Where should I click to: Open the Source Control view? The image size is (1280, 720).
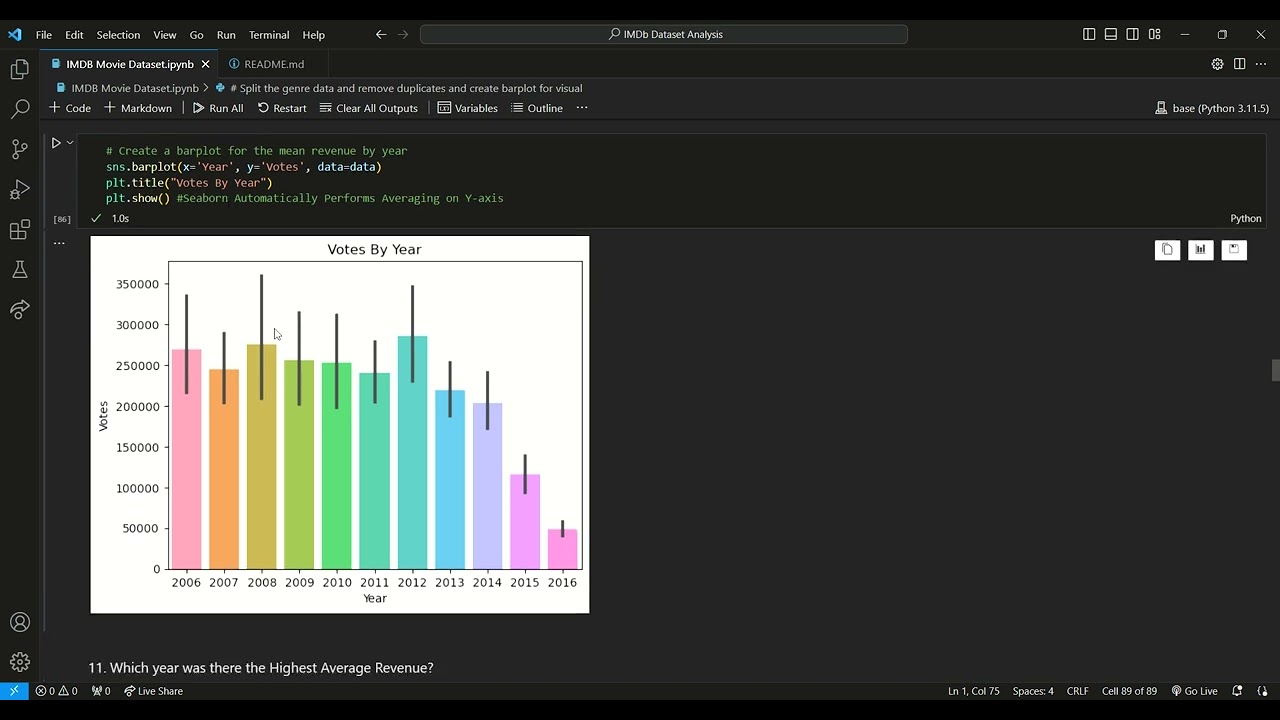click(20, 150)
